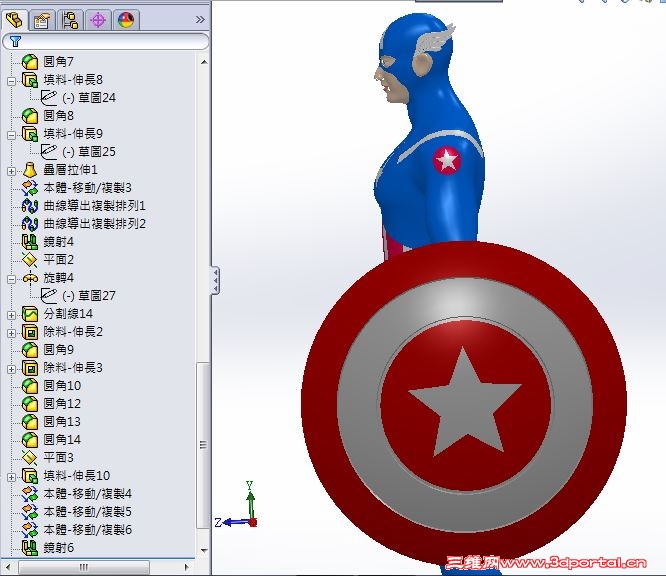
Task: Select the '本體-移動/複製5' label text
Action: tap(87, 512)
